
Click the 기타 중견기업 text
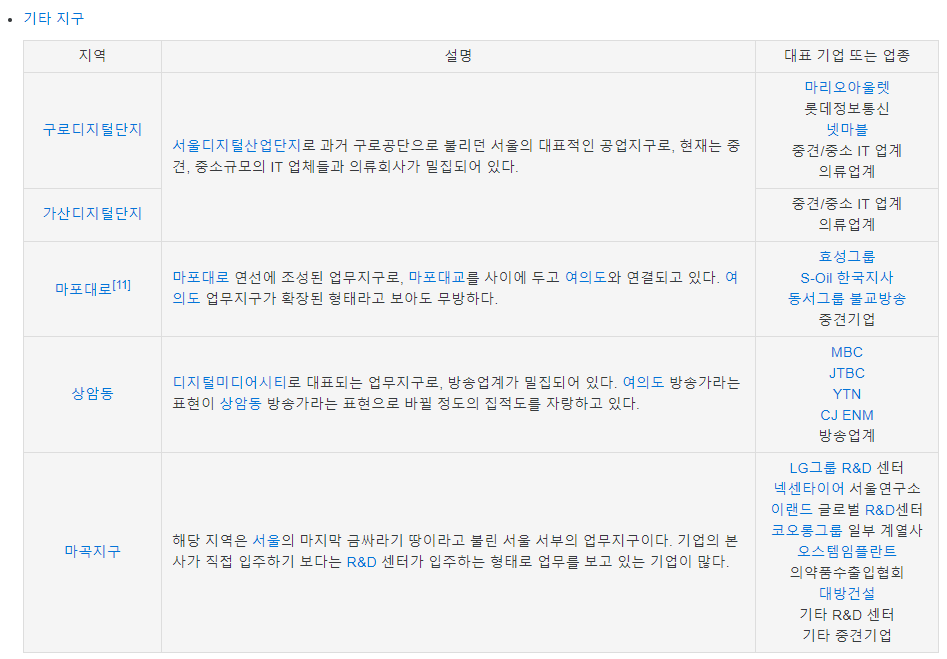click(847, 635)
